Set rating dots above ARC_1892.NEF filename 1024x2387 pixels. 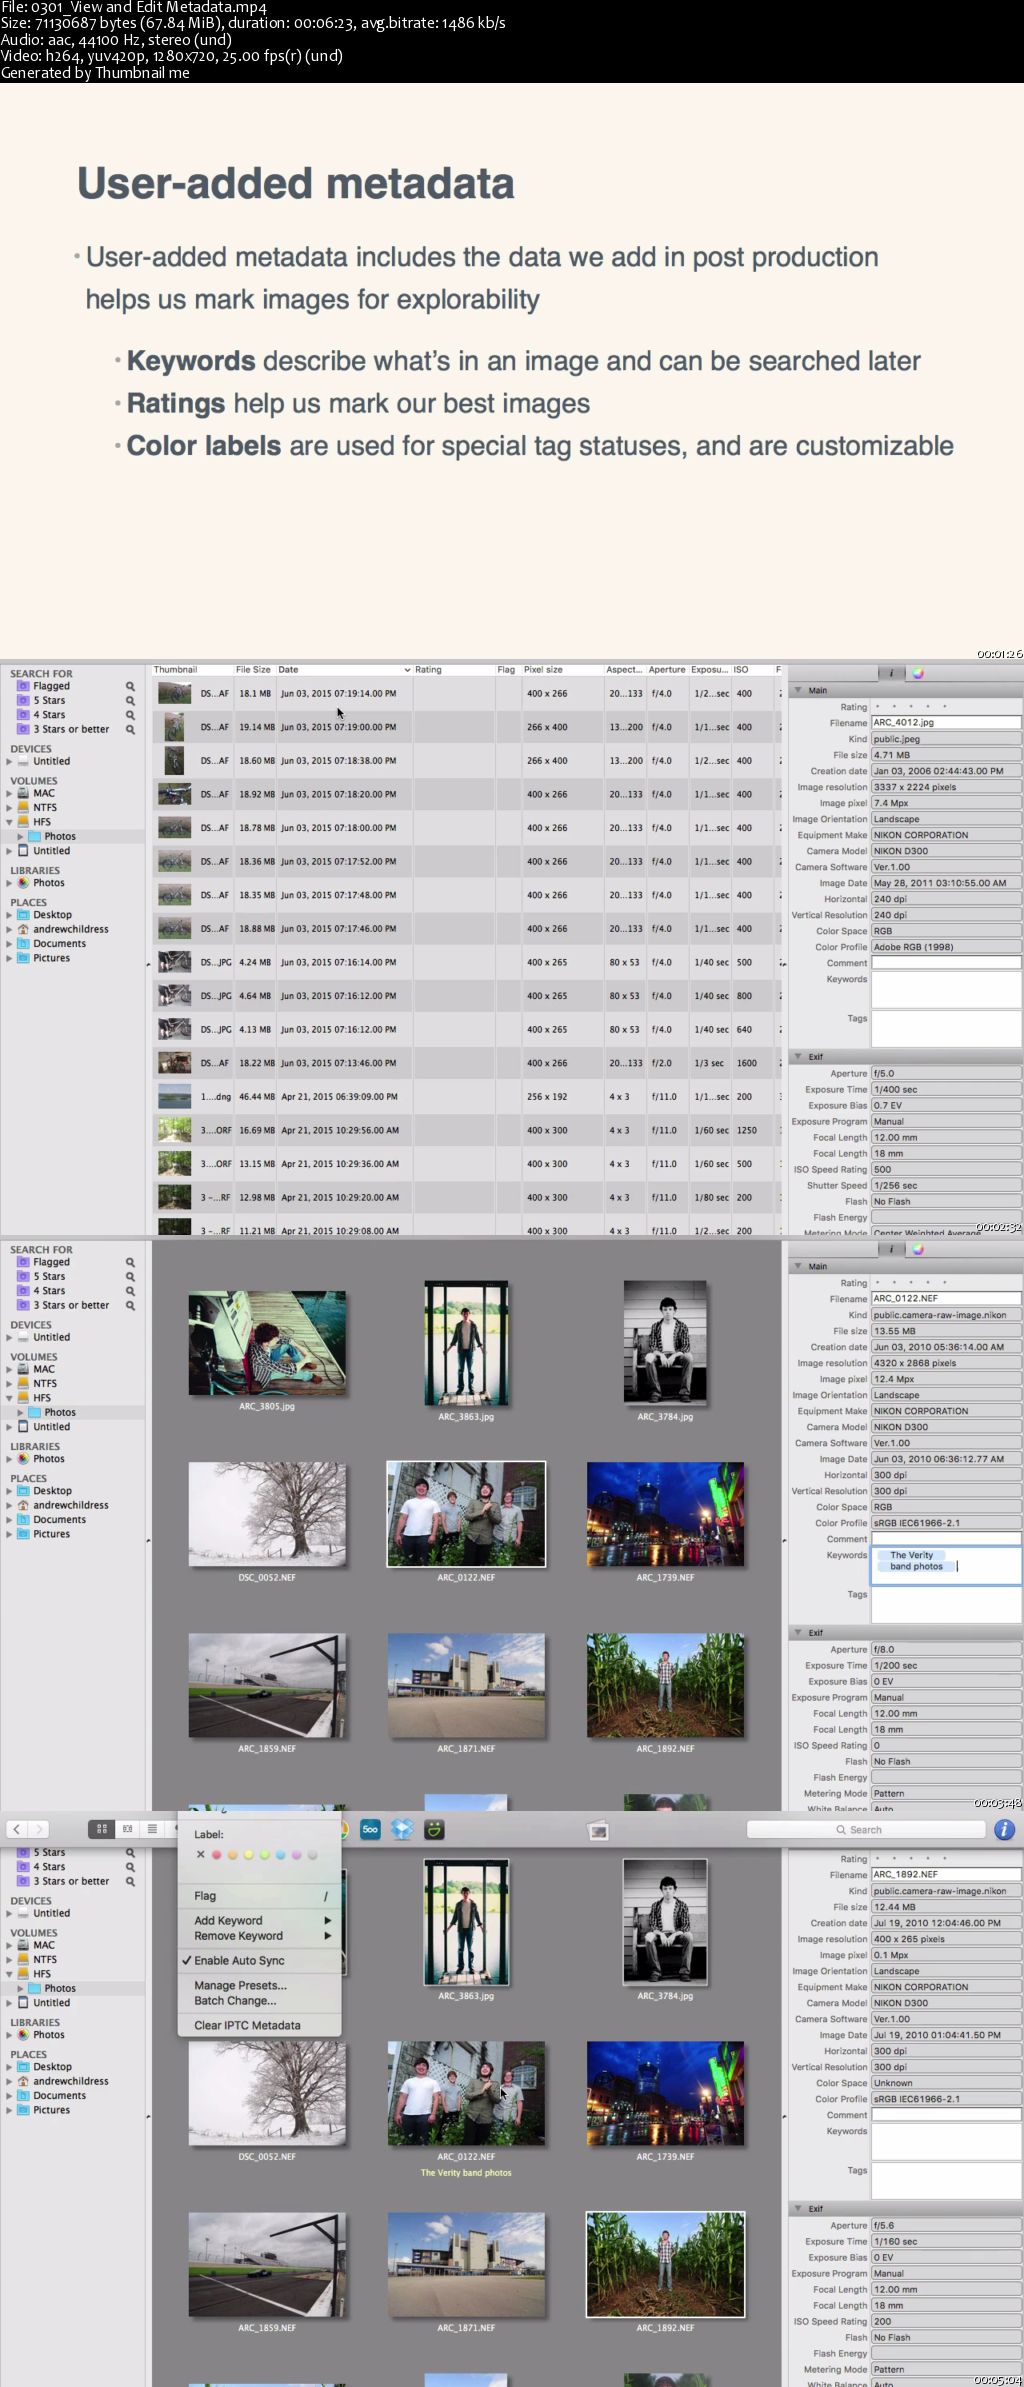(911, 1859)
